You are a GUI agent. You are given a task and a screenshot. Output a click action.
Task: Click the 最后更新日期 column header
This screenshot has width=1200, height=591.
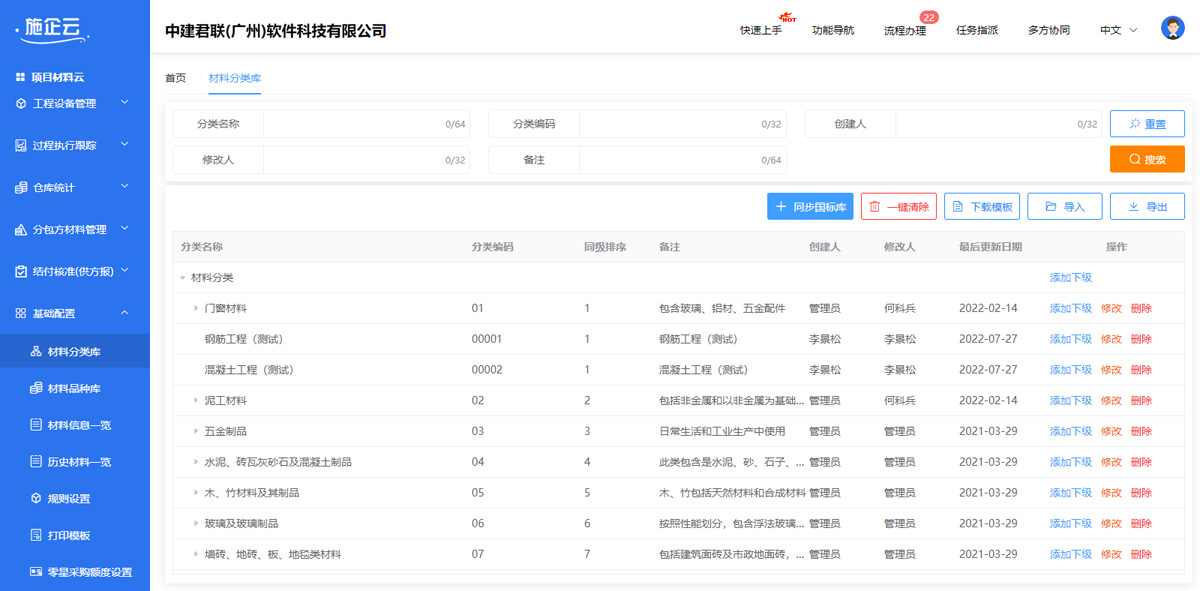click(990, 247)
